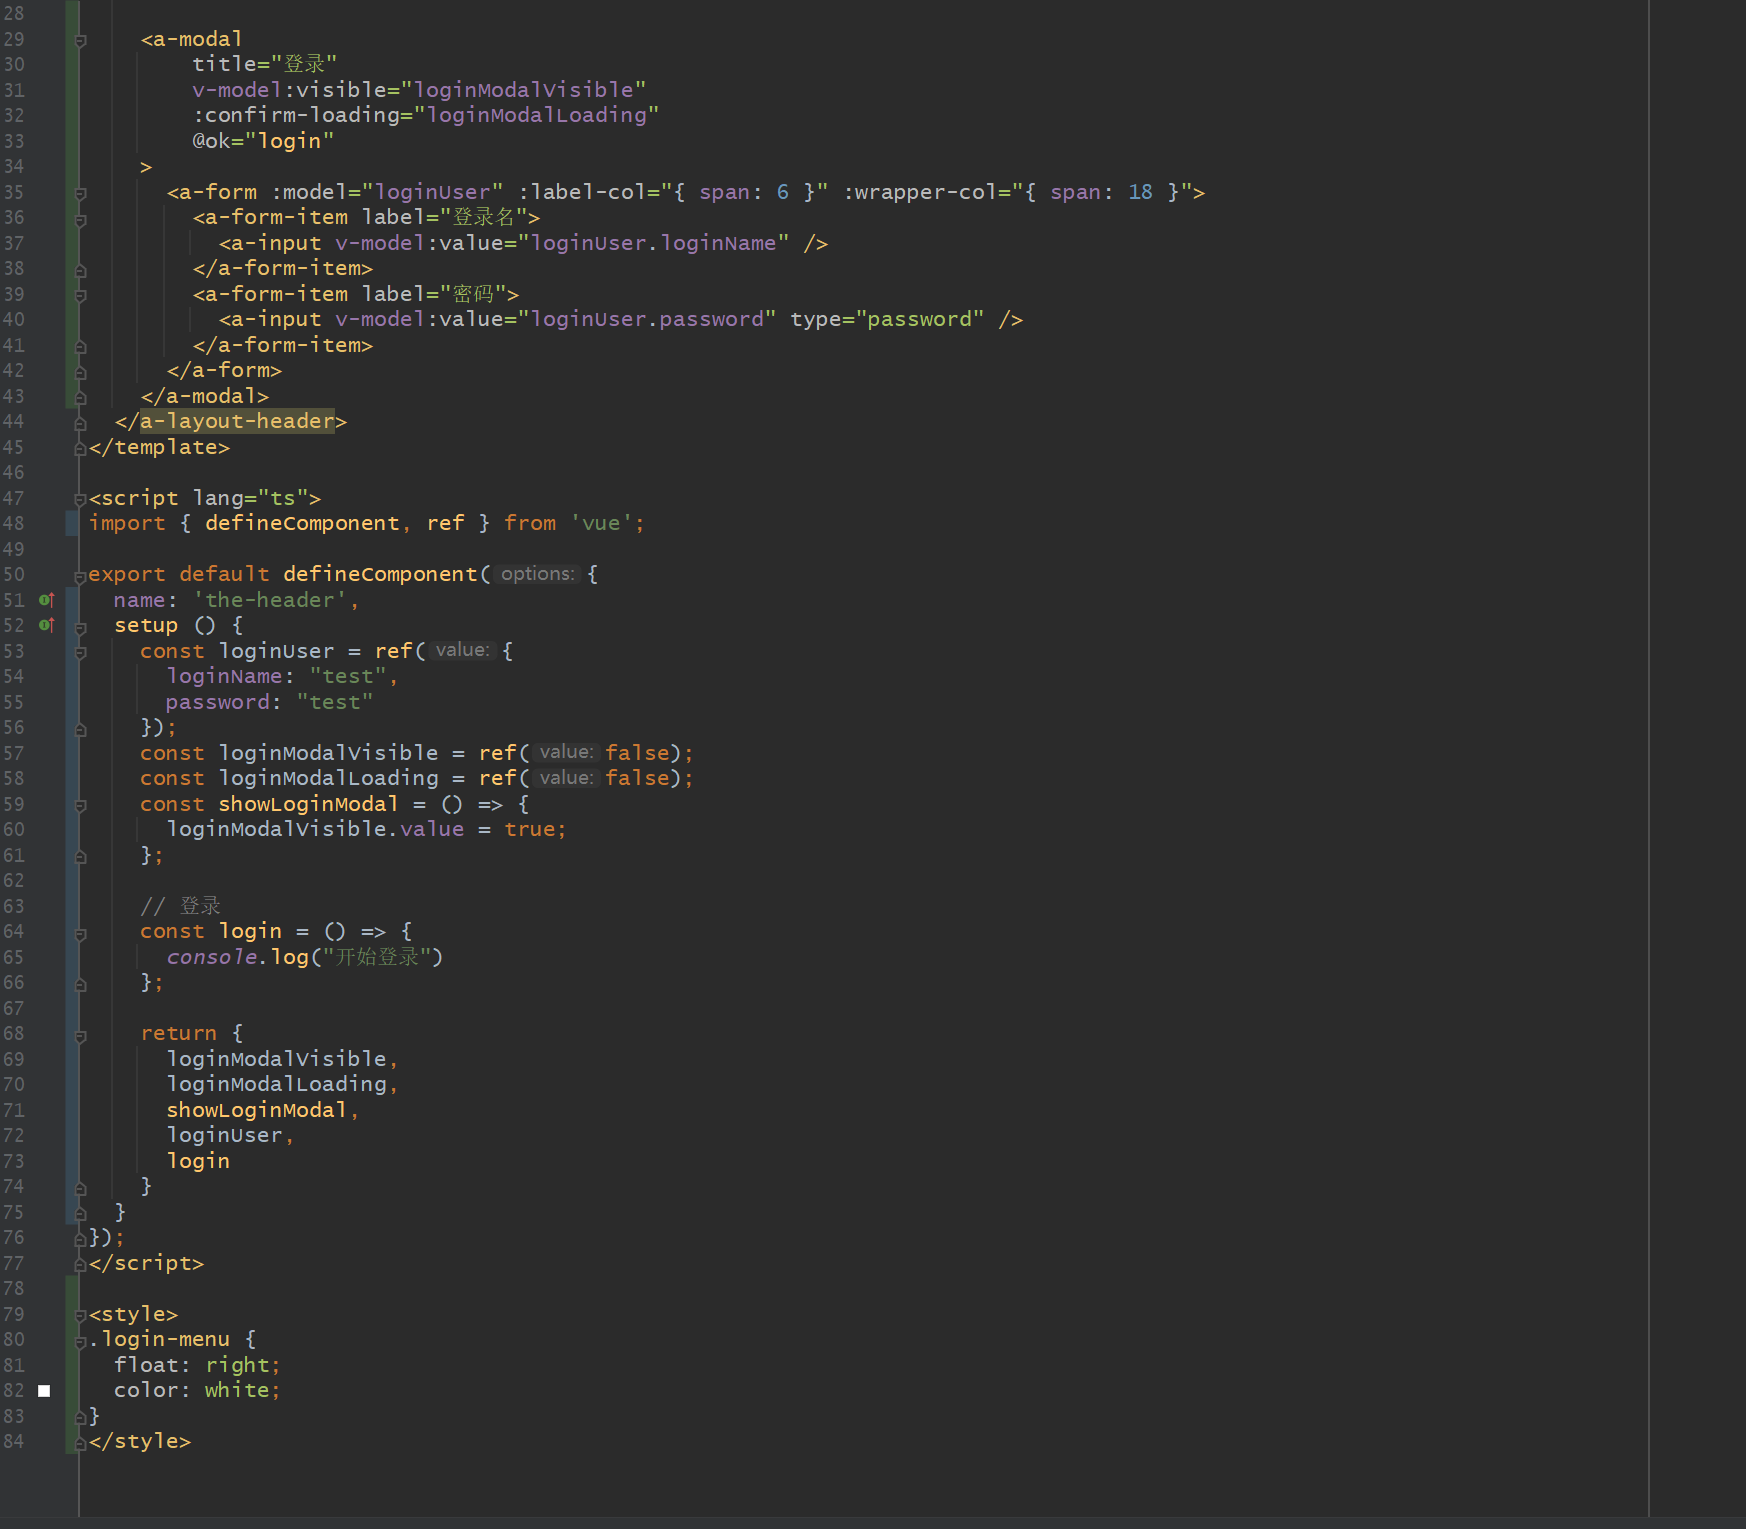Click the fold end marker at closing style tag

click(81, 1442)
